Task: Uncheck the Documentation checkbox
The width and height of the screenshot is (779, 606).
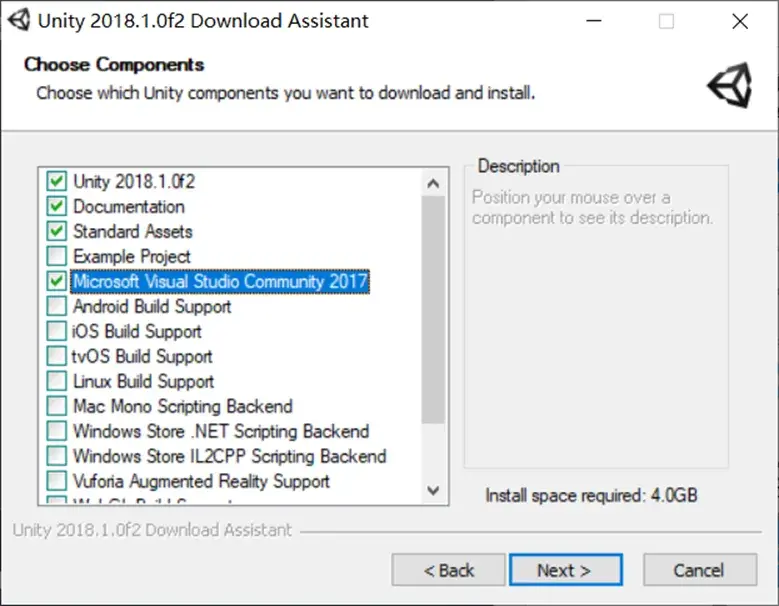Action: [x=56, y=206]
